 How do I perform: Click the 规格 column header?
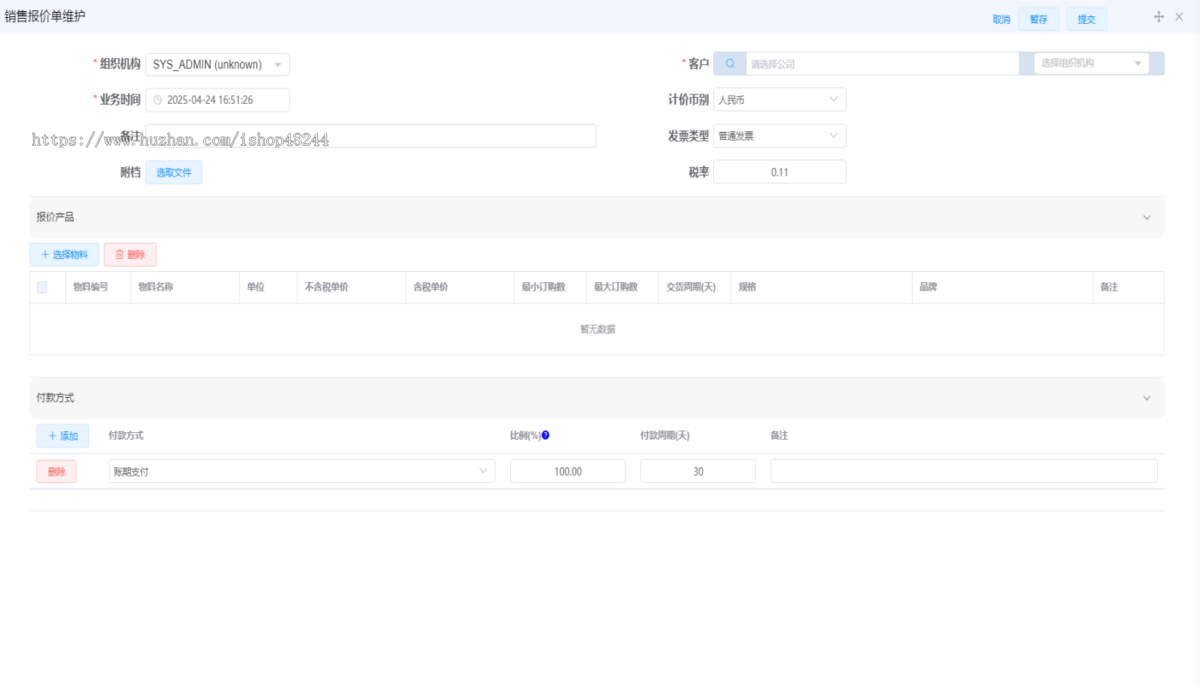(747, 287)
